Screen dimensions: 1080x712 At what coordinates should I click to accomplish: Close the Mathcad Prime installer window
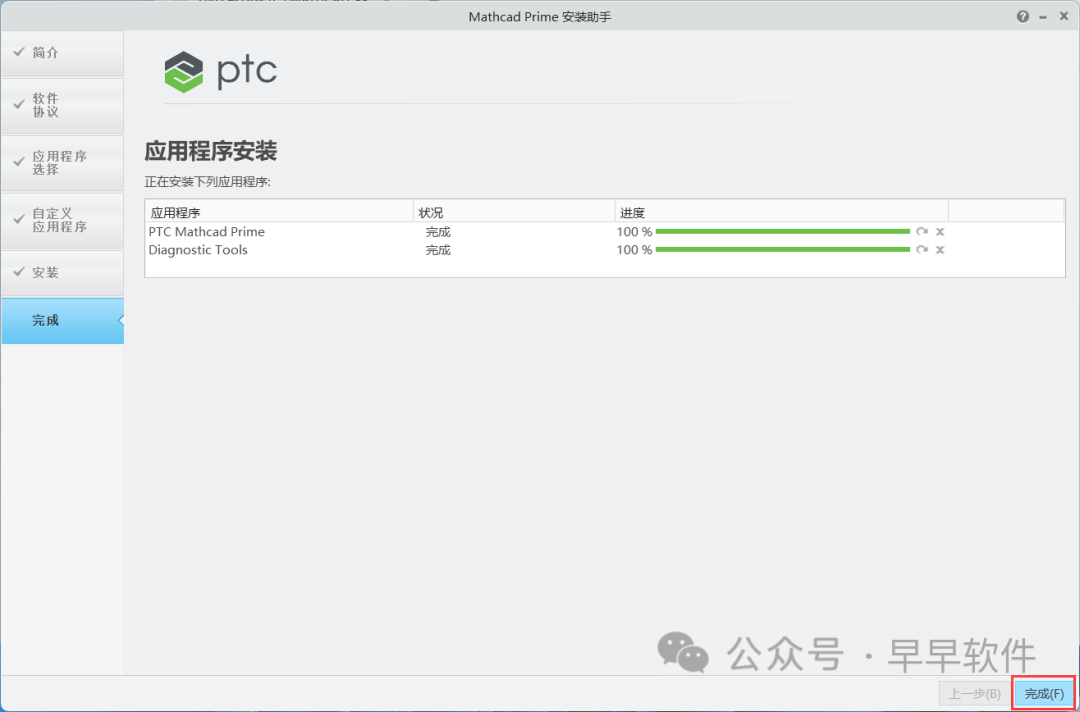pos(1063,17)
